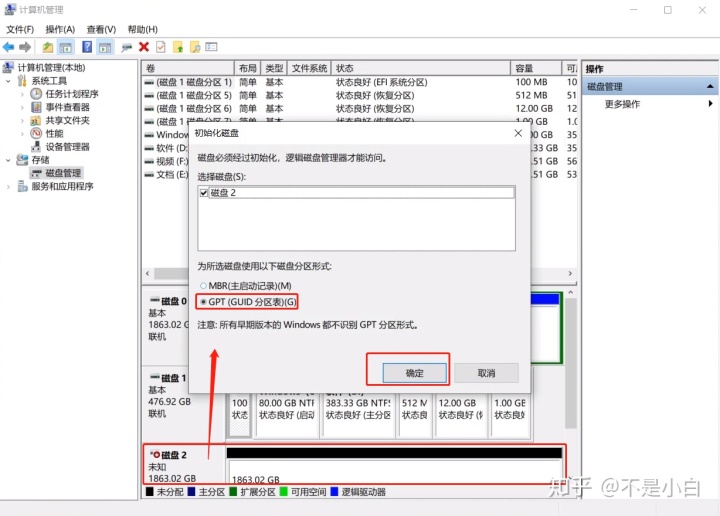Select the 事件查看器 icon in the tree
720x516 pixels.
36,107
